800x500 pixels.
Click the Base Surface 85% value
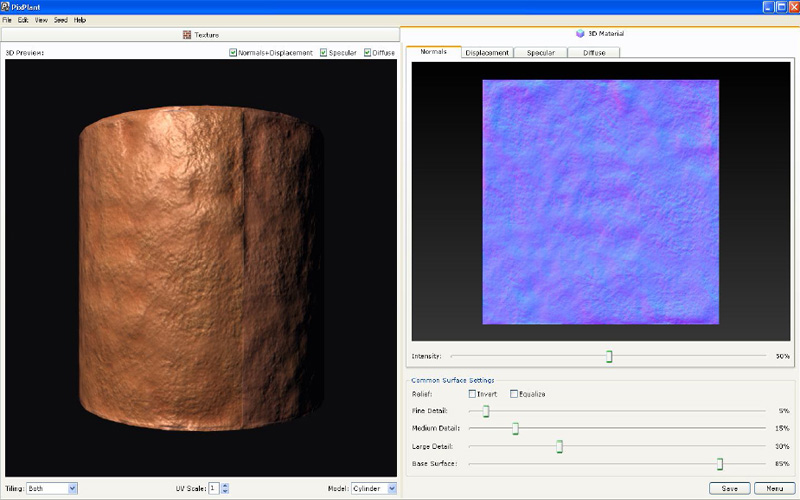pyautogui.click(x=782, y=464)
